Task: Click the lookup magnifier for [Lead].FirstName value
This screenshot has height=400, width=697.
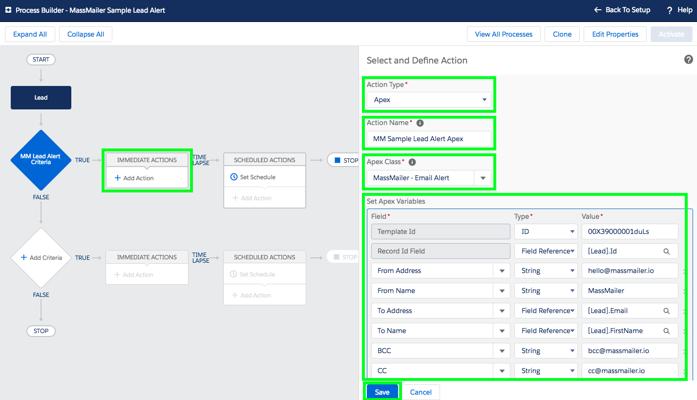Action: pos(666,331)
